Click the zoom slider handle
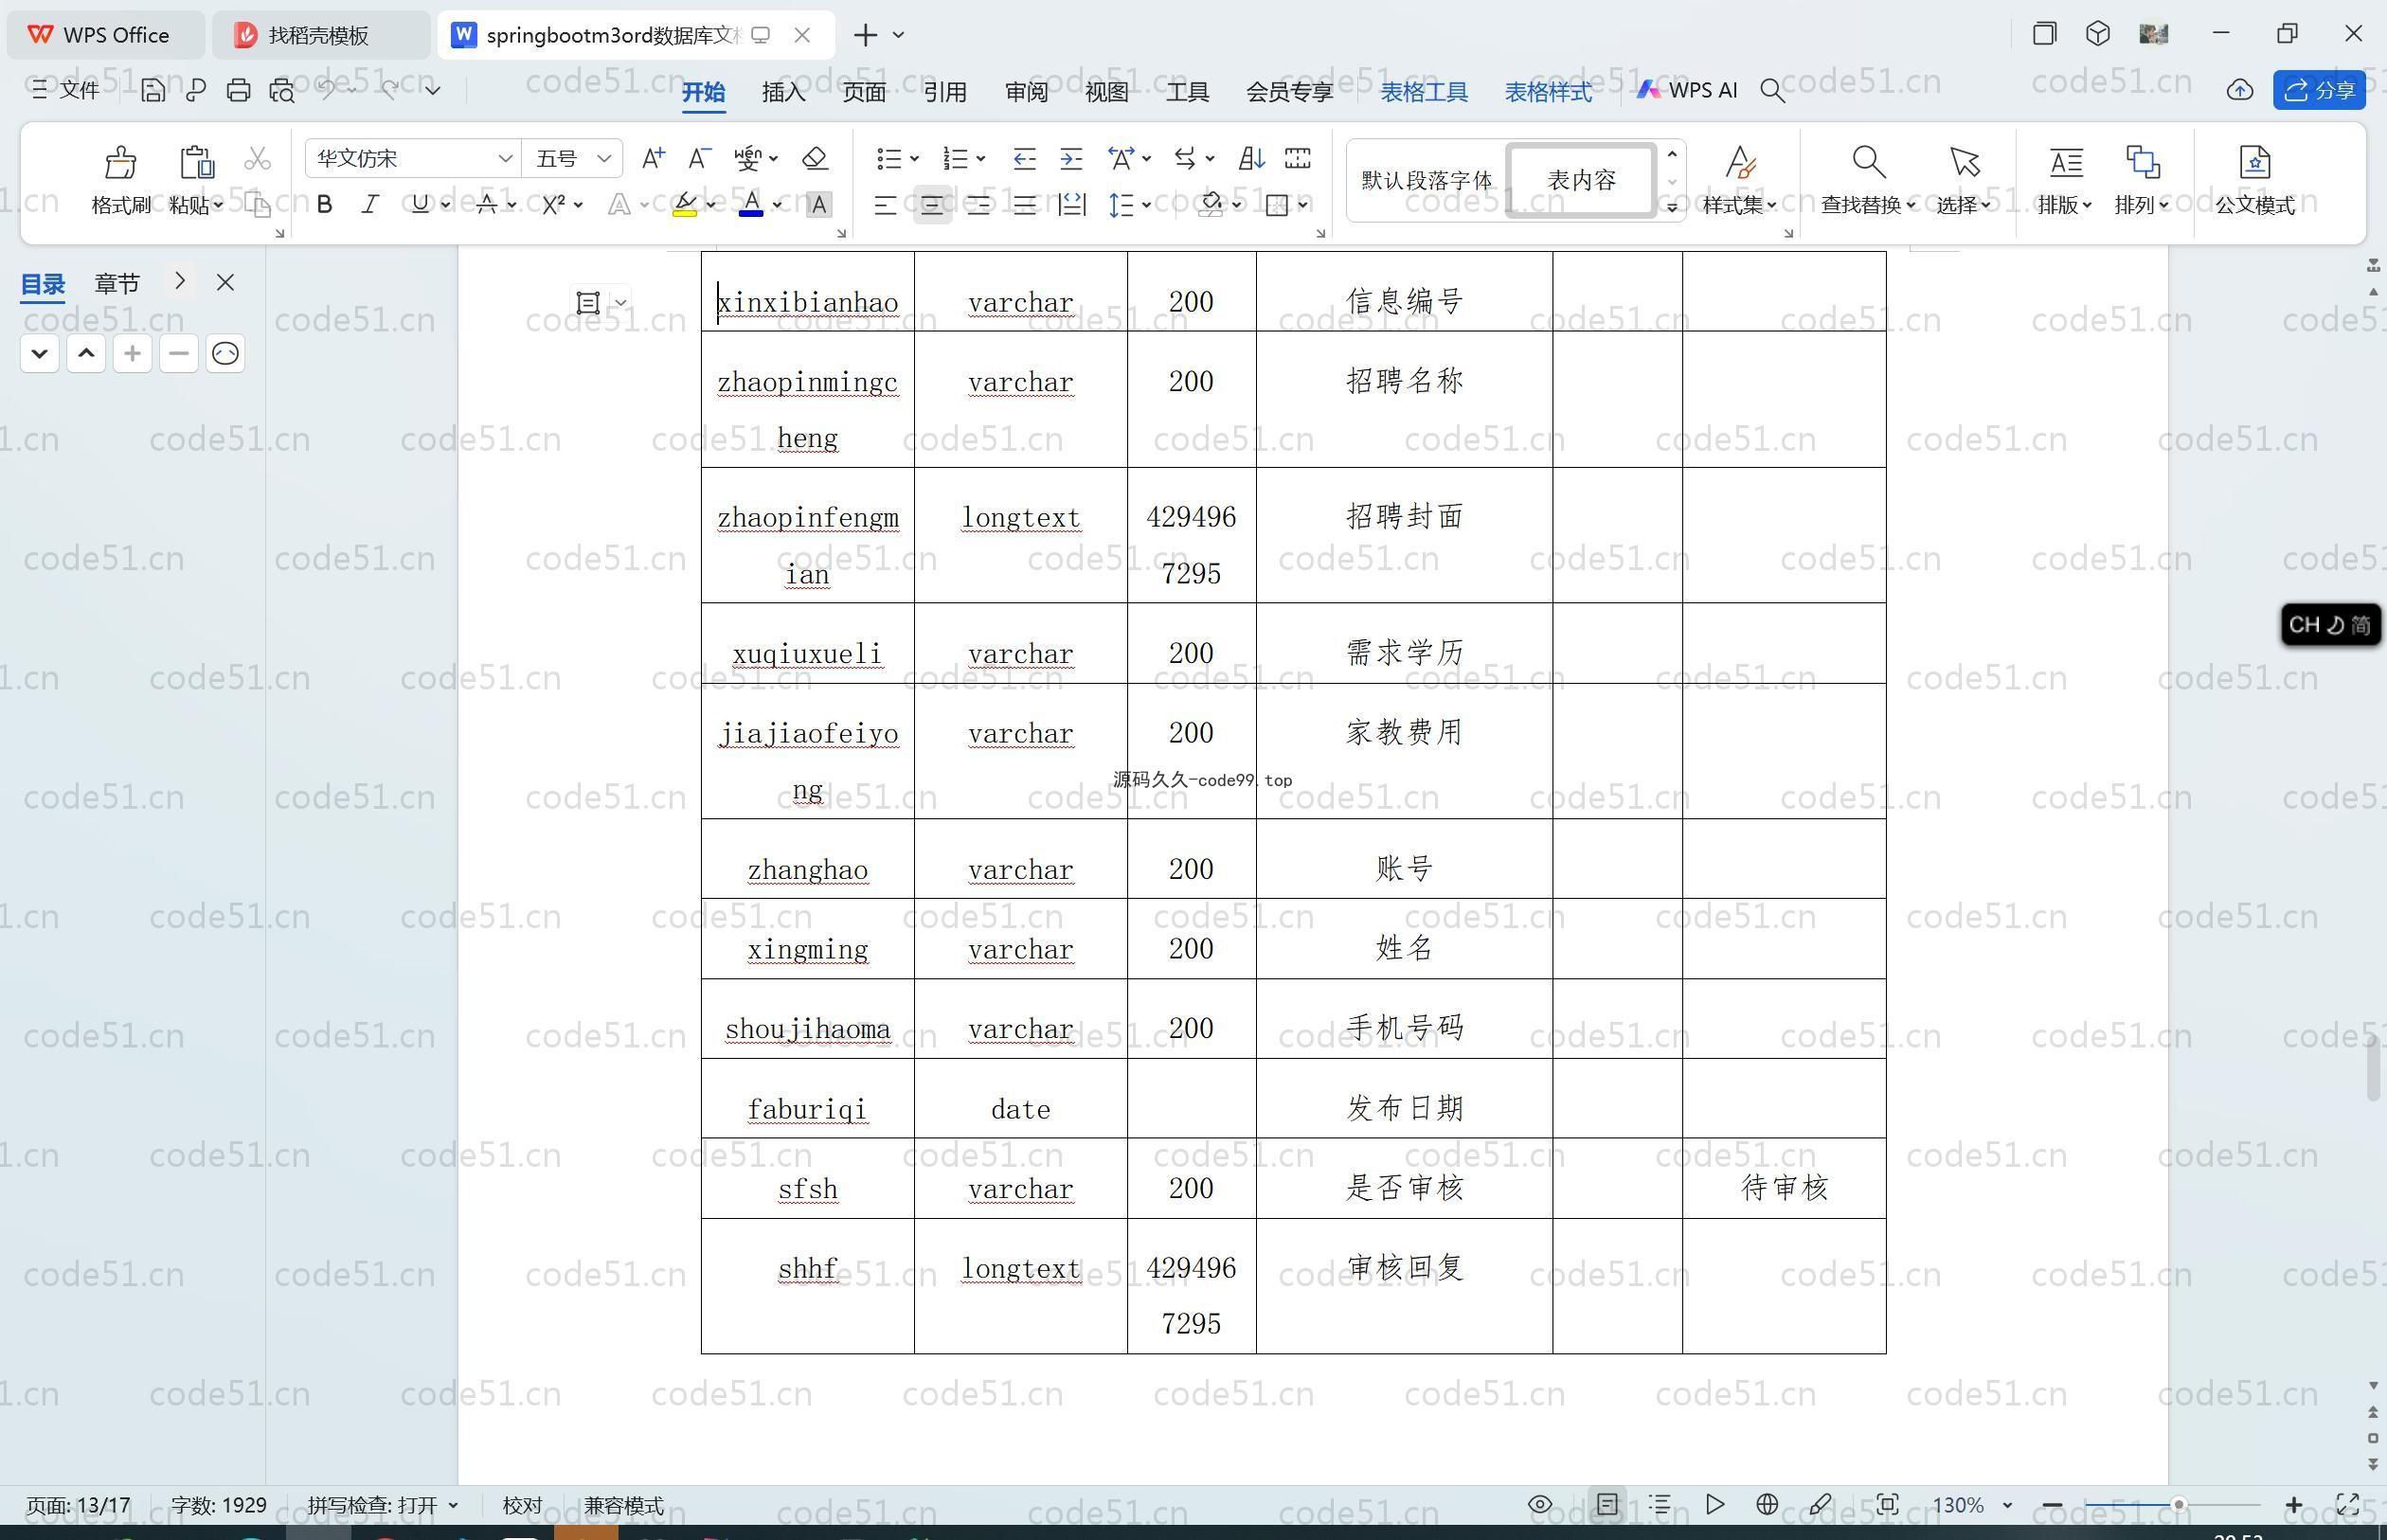Viewport: 2387px width, 1540px height. tap(2178, 1504)
